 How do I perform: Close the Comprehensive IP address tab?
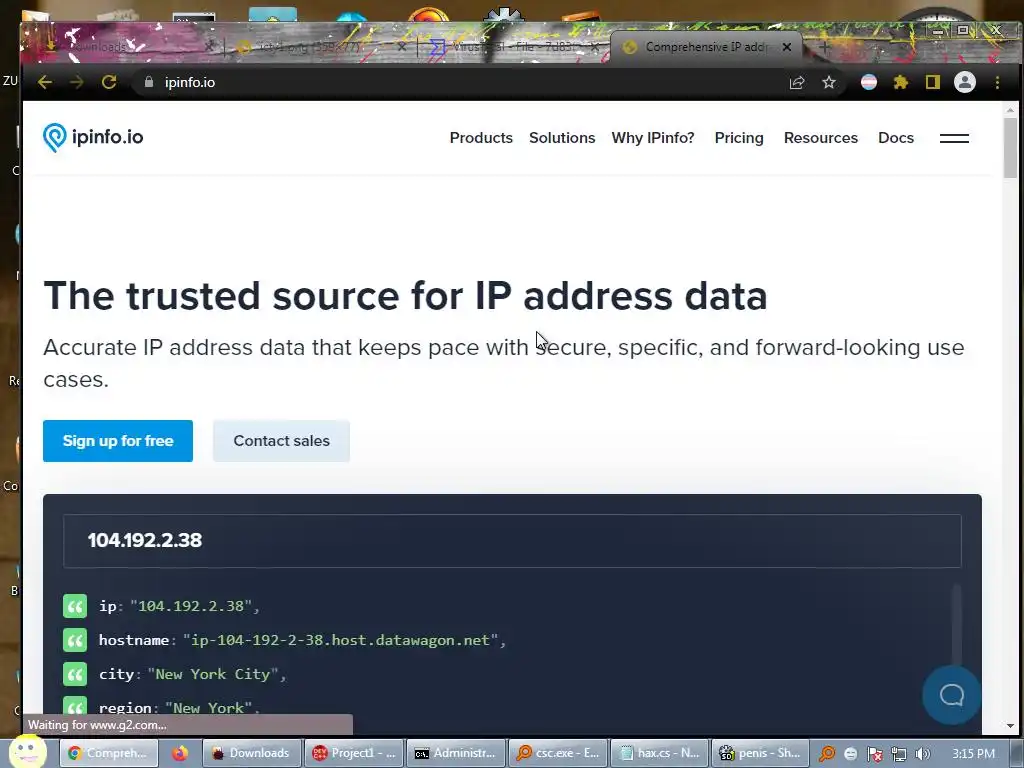pyautogui.click(x=787, y=47)
